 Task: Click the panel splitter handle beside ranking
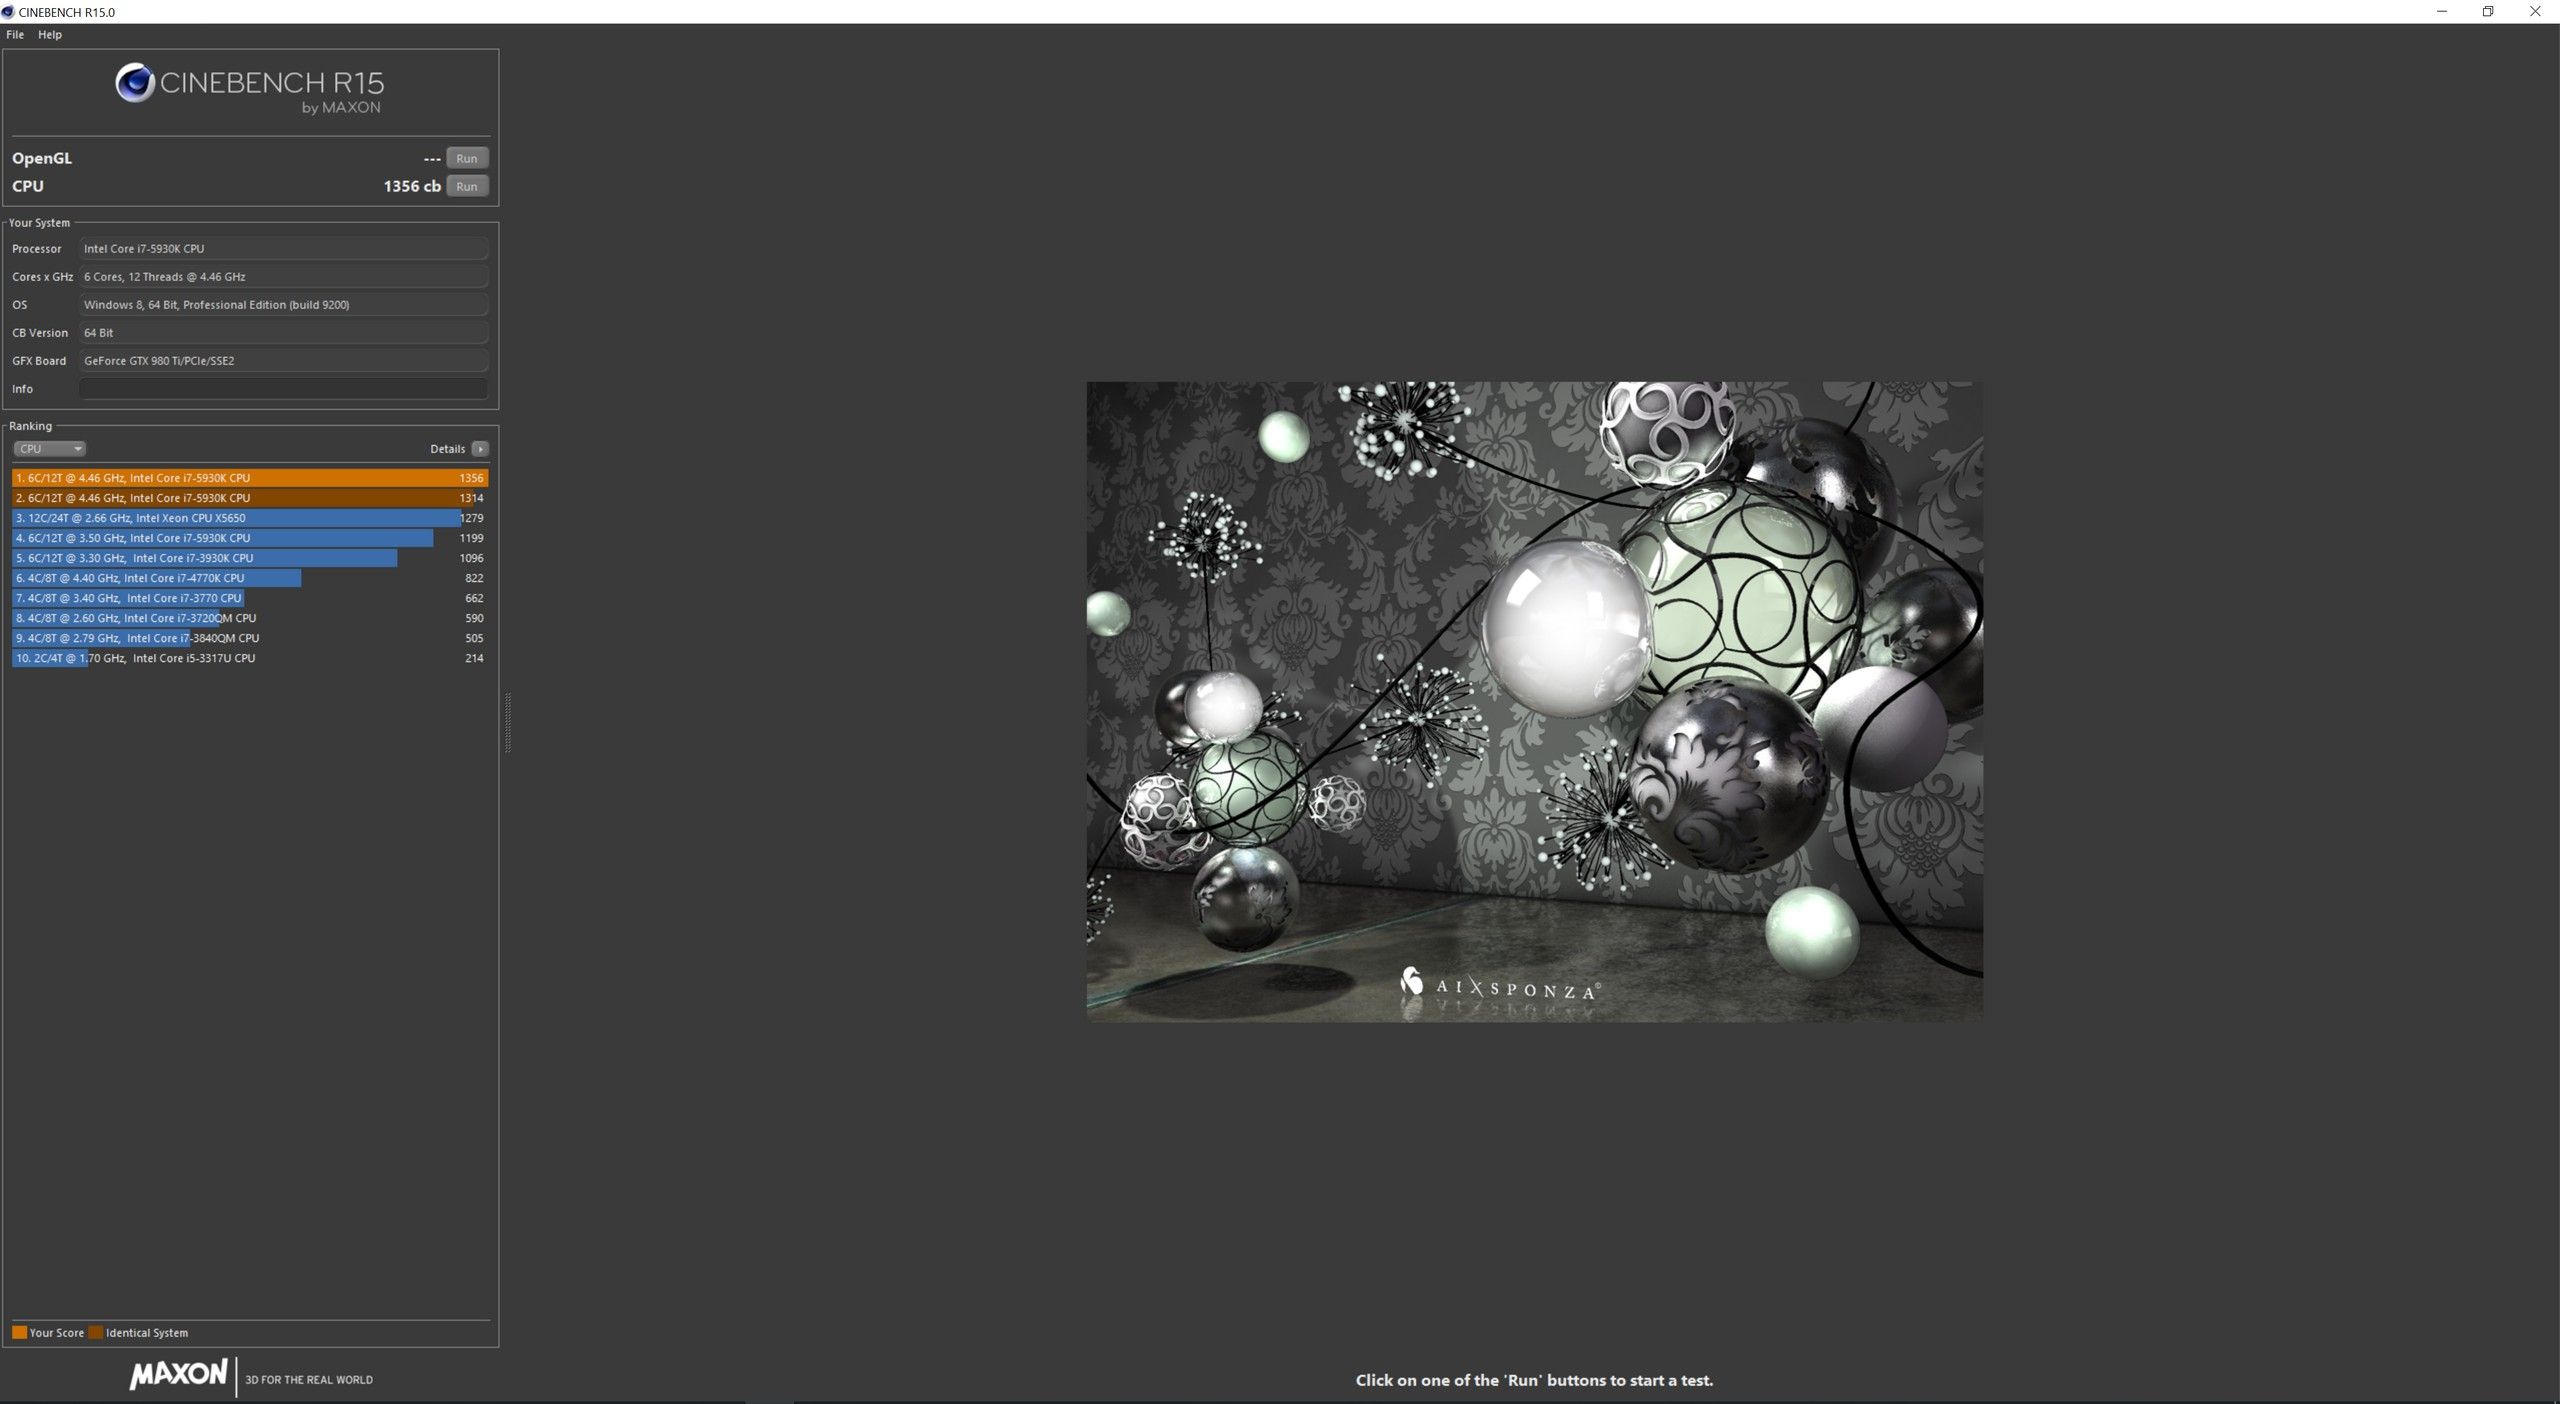508,722
